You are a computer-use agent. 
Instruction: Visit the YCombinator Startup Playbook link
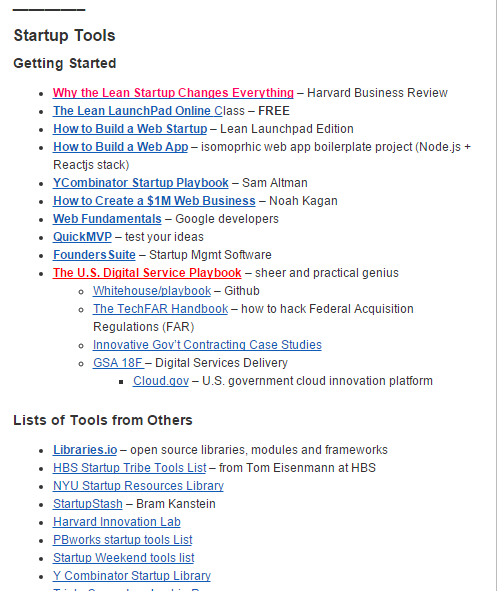[x=141, y=183]
